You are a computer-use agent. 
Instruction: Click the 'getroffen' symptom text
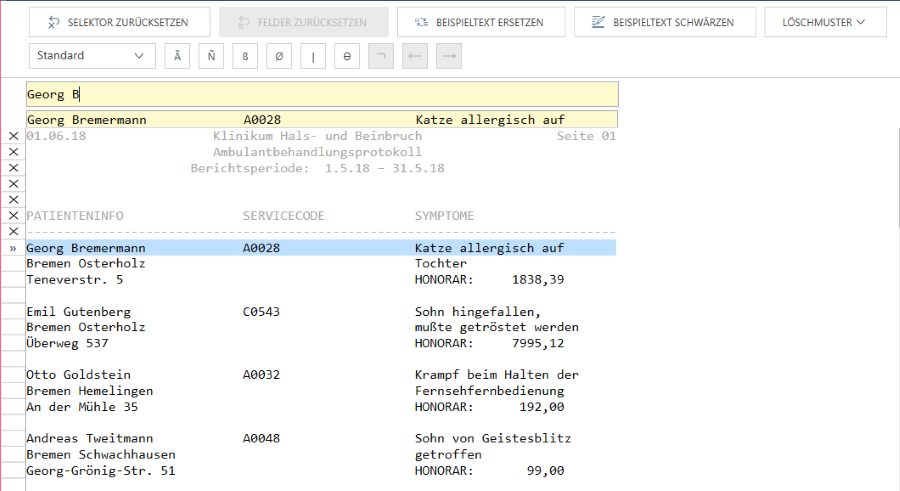point(448,455)
